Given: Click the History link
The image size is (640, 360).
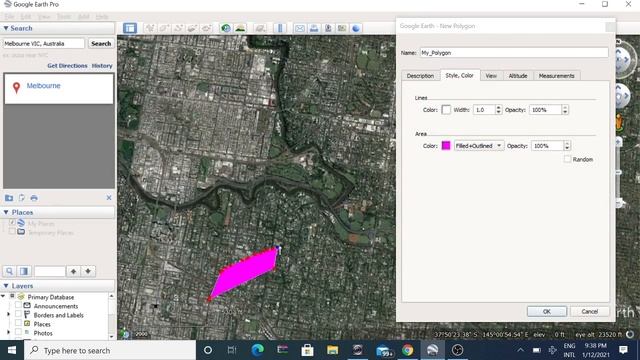Looking at the screenshot, I should point(102,65).
